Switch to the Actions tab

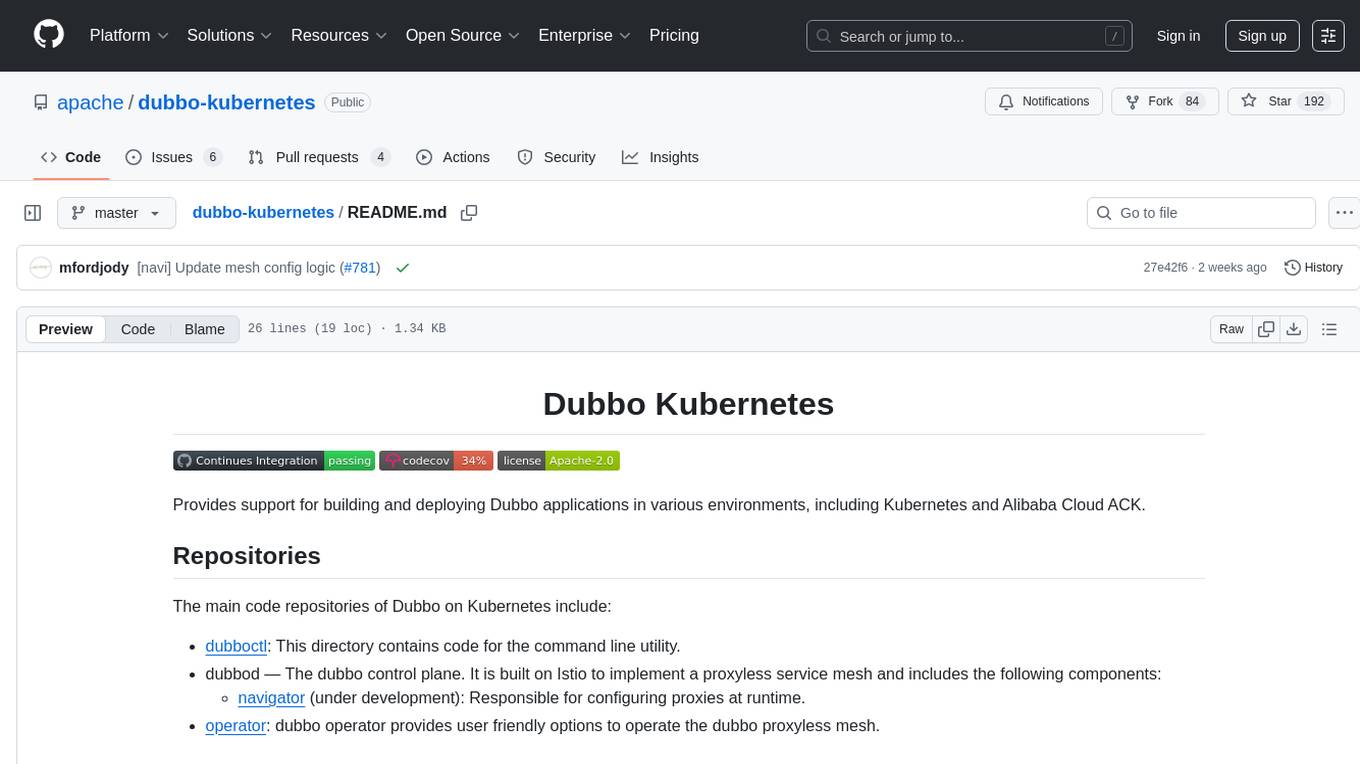(x=453, y=157)
